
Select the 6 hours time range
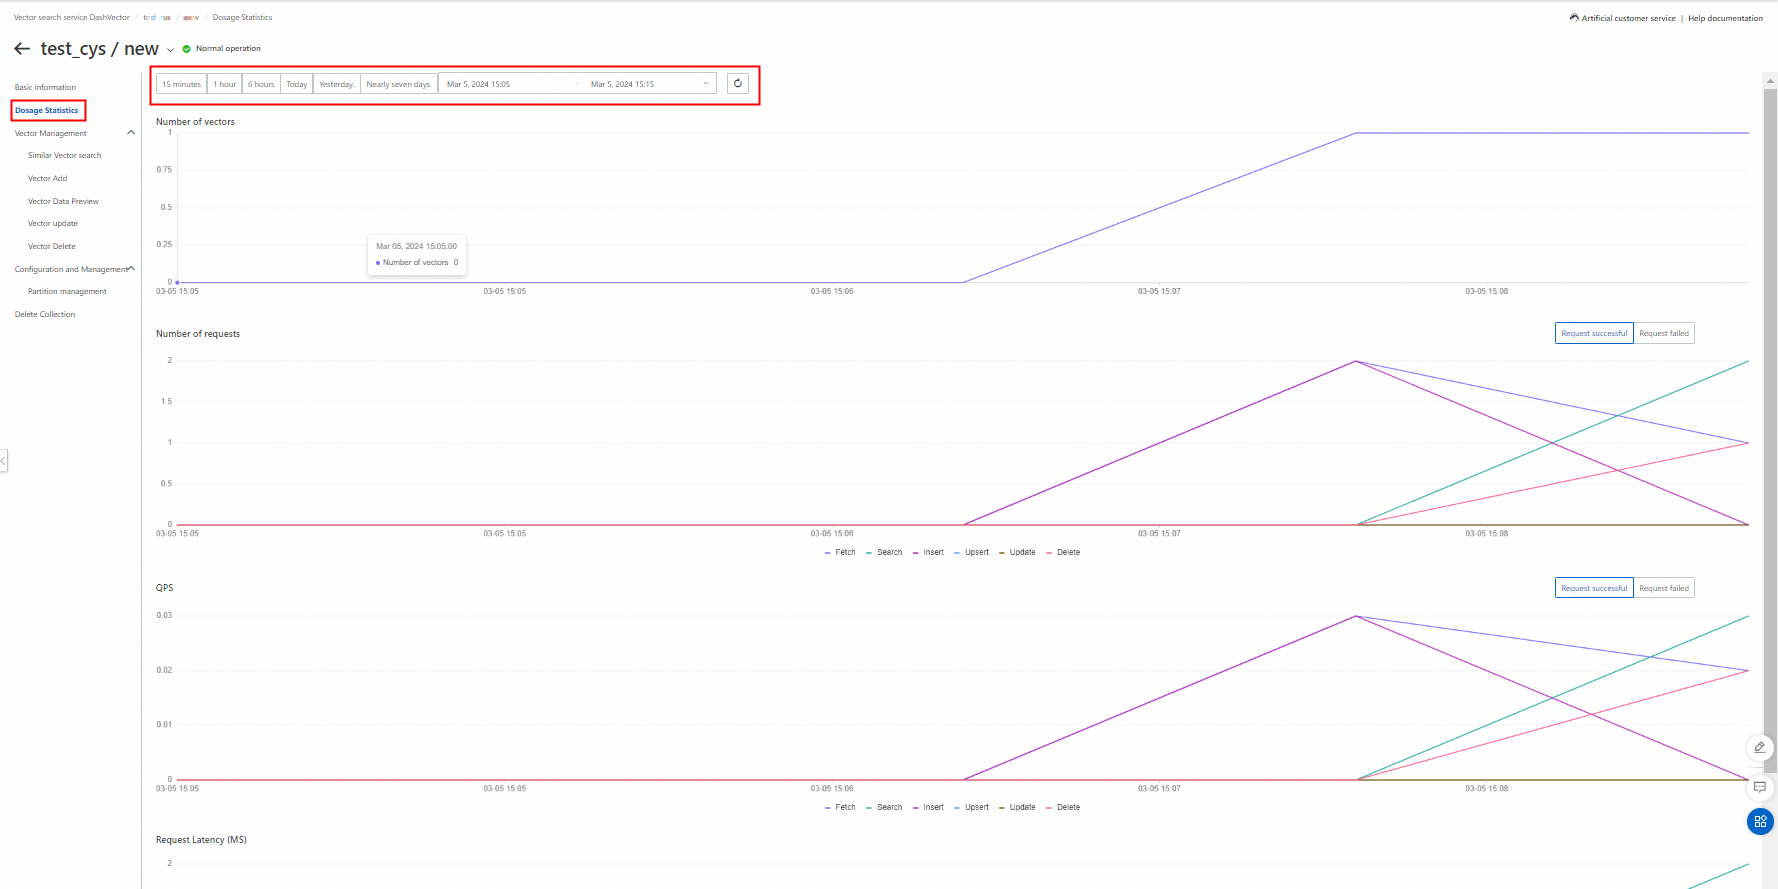click(261, 84)
